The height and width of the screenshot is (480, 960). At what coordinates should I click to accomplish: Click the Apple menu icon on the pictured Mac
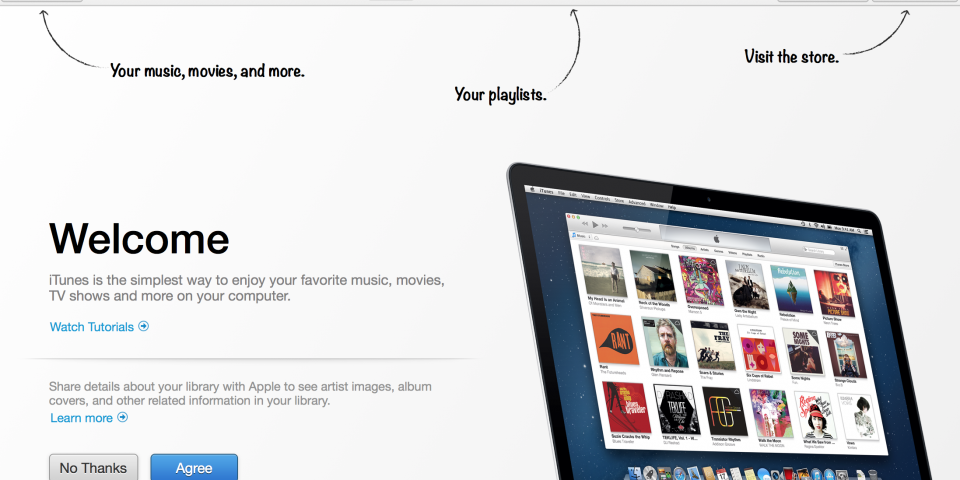[x=533, y=189]
